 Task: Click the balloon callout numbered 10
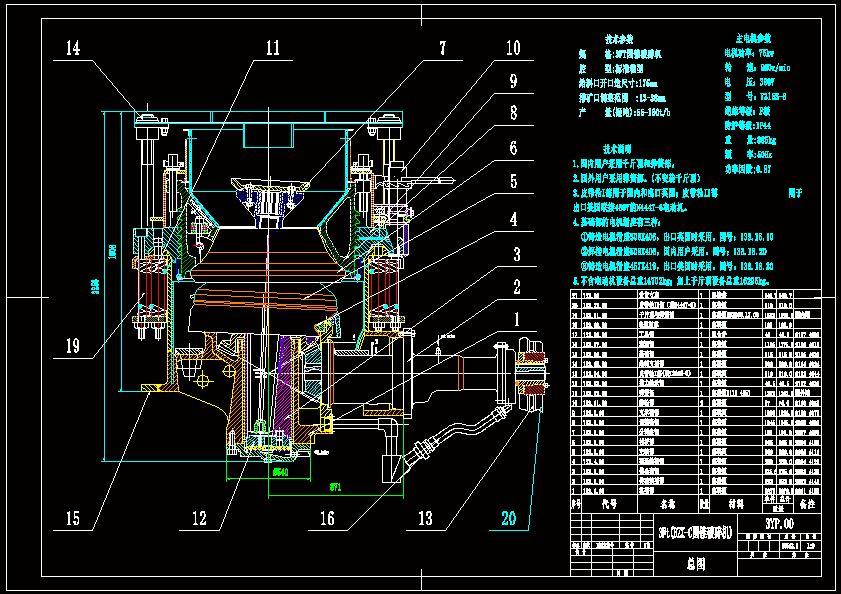pyautogui.click(x=513, y=45)
